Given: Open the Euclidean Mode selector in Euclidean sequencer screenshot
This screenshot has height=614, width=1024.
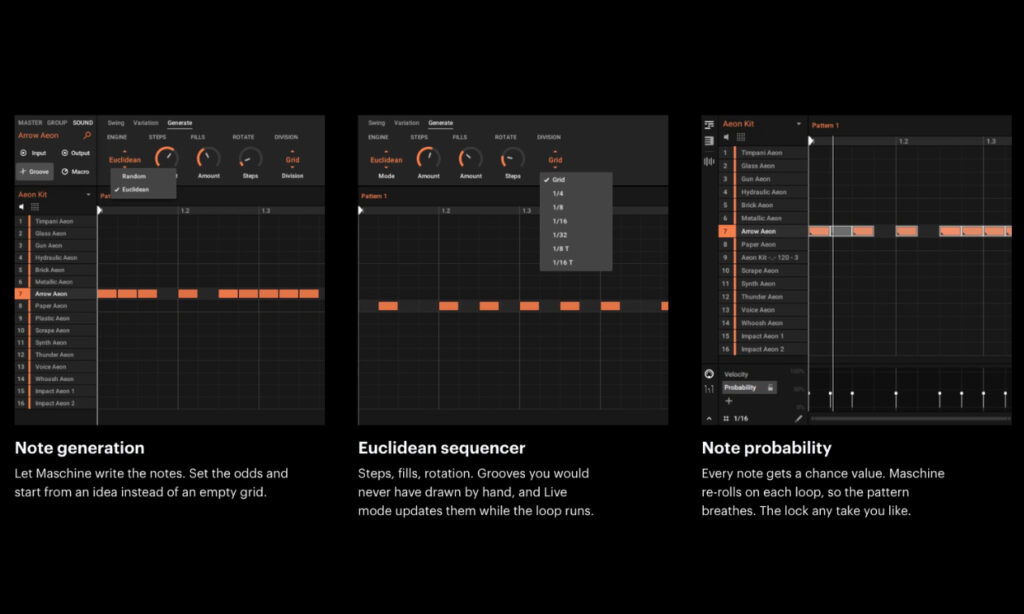Looking at the screenshot, I should point(386,160).
